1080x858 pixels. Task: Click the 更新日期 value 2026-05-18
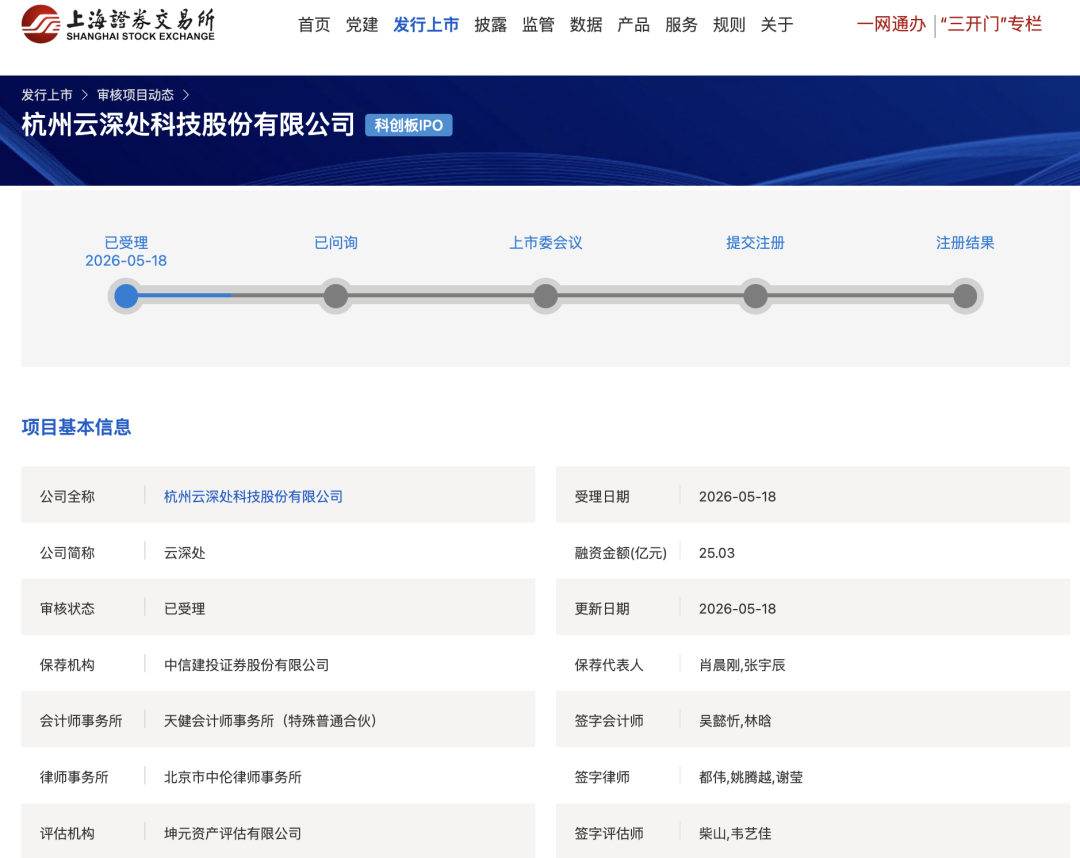point(738,609)
